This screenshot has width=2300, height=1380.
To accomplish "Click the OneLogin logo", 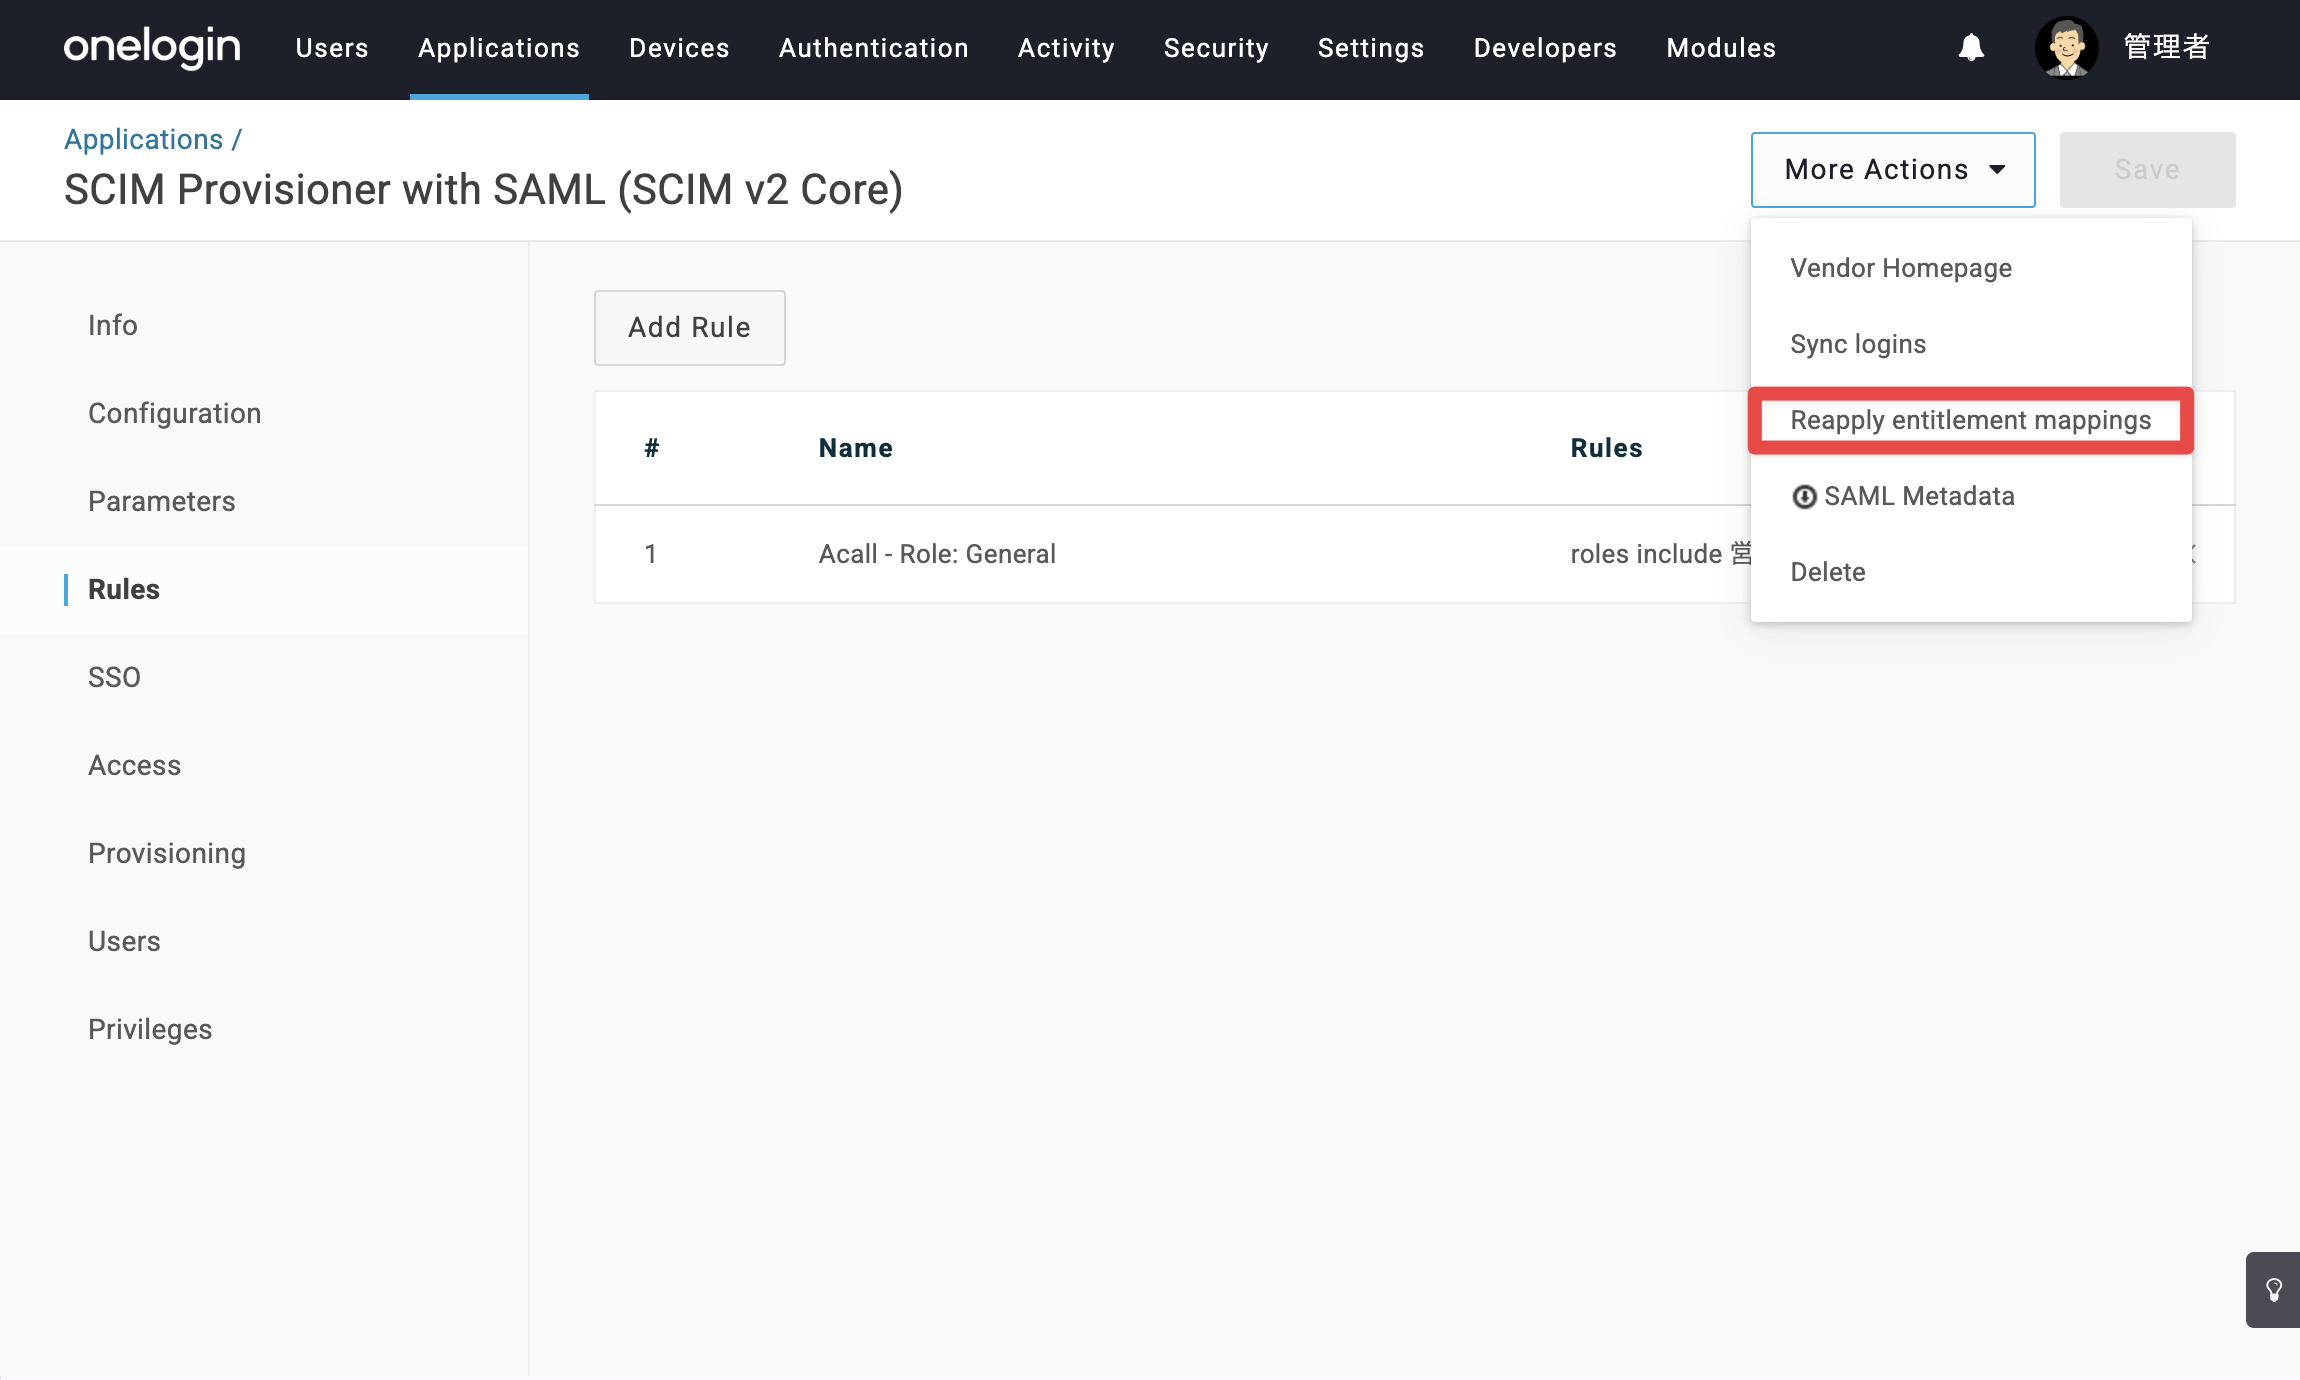I will pos(152,48).
